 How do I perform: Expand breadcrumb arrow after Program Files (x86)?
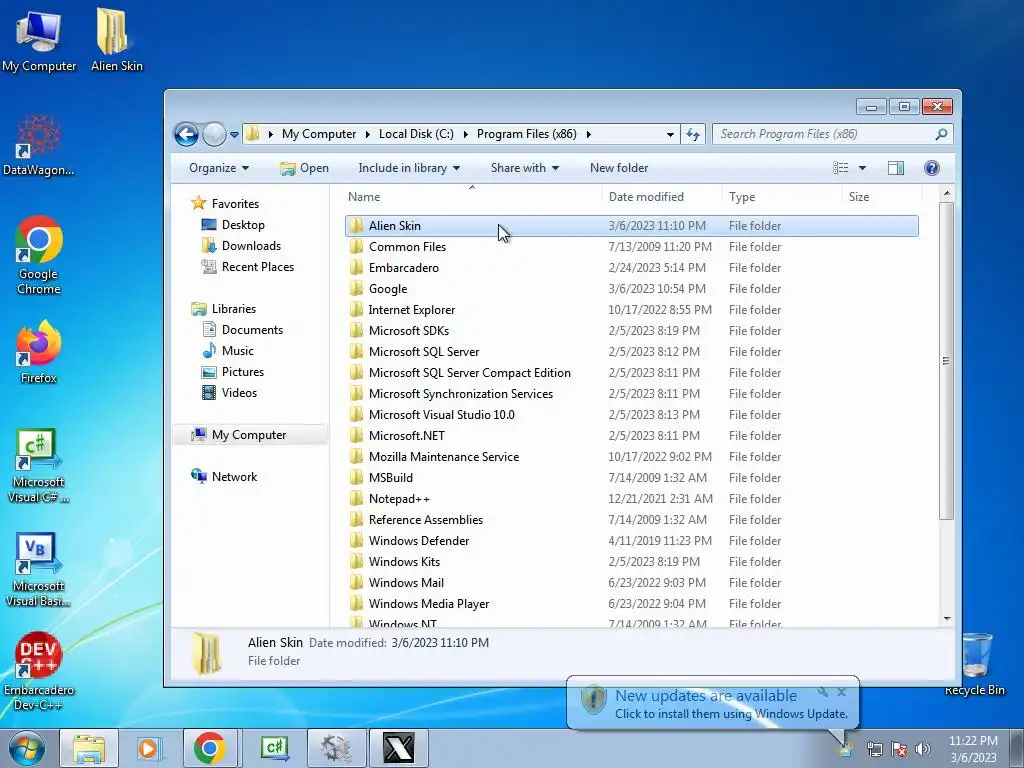(x=588, y=135)
